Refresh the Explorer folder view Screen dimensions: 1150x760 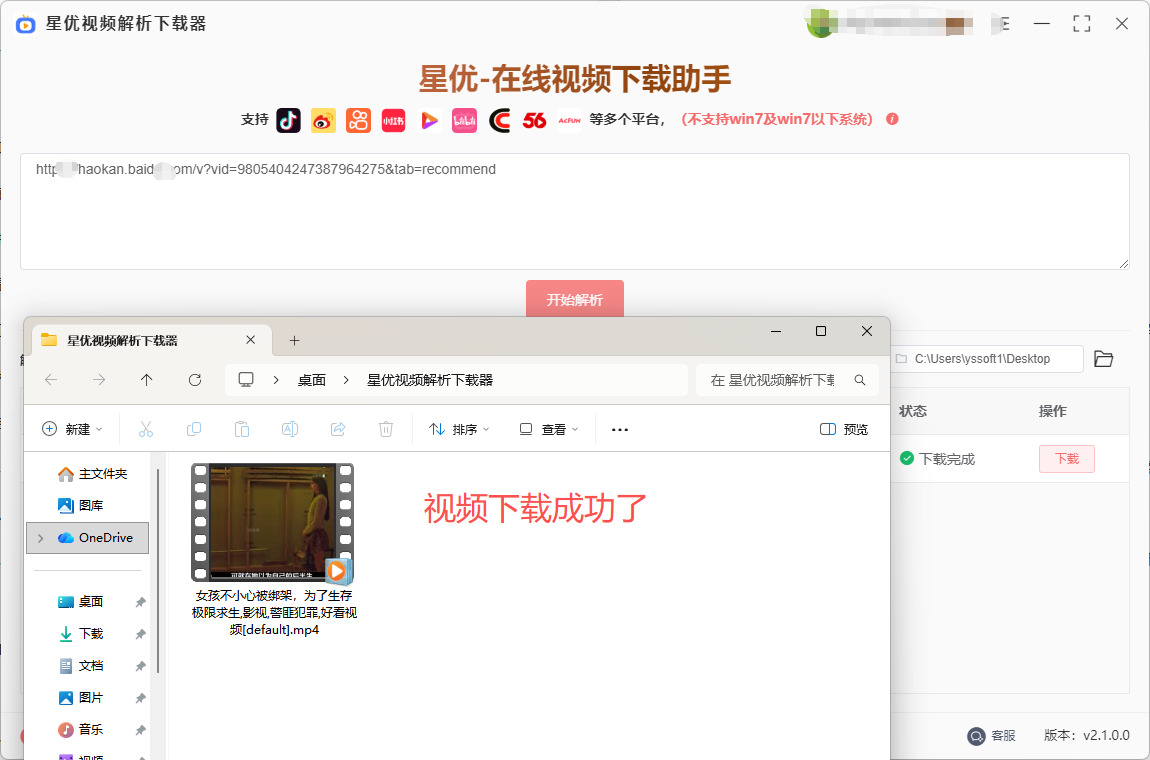pyautogui.click(x=195, y=380)
